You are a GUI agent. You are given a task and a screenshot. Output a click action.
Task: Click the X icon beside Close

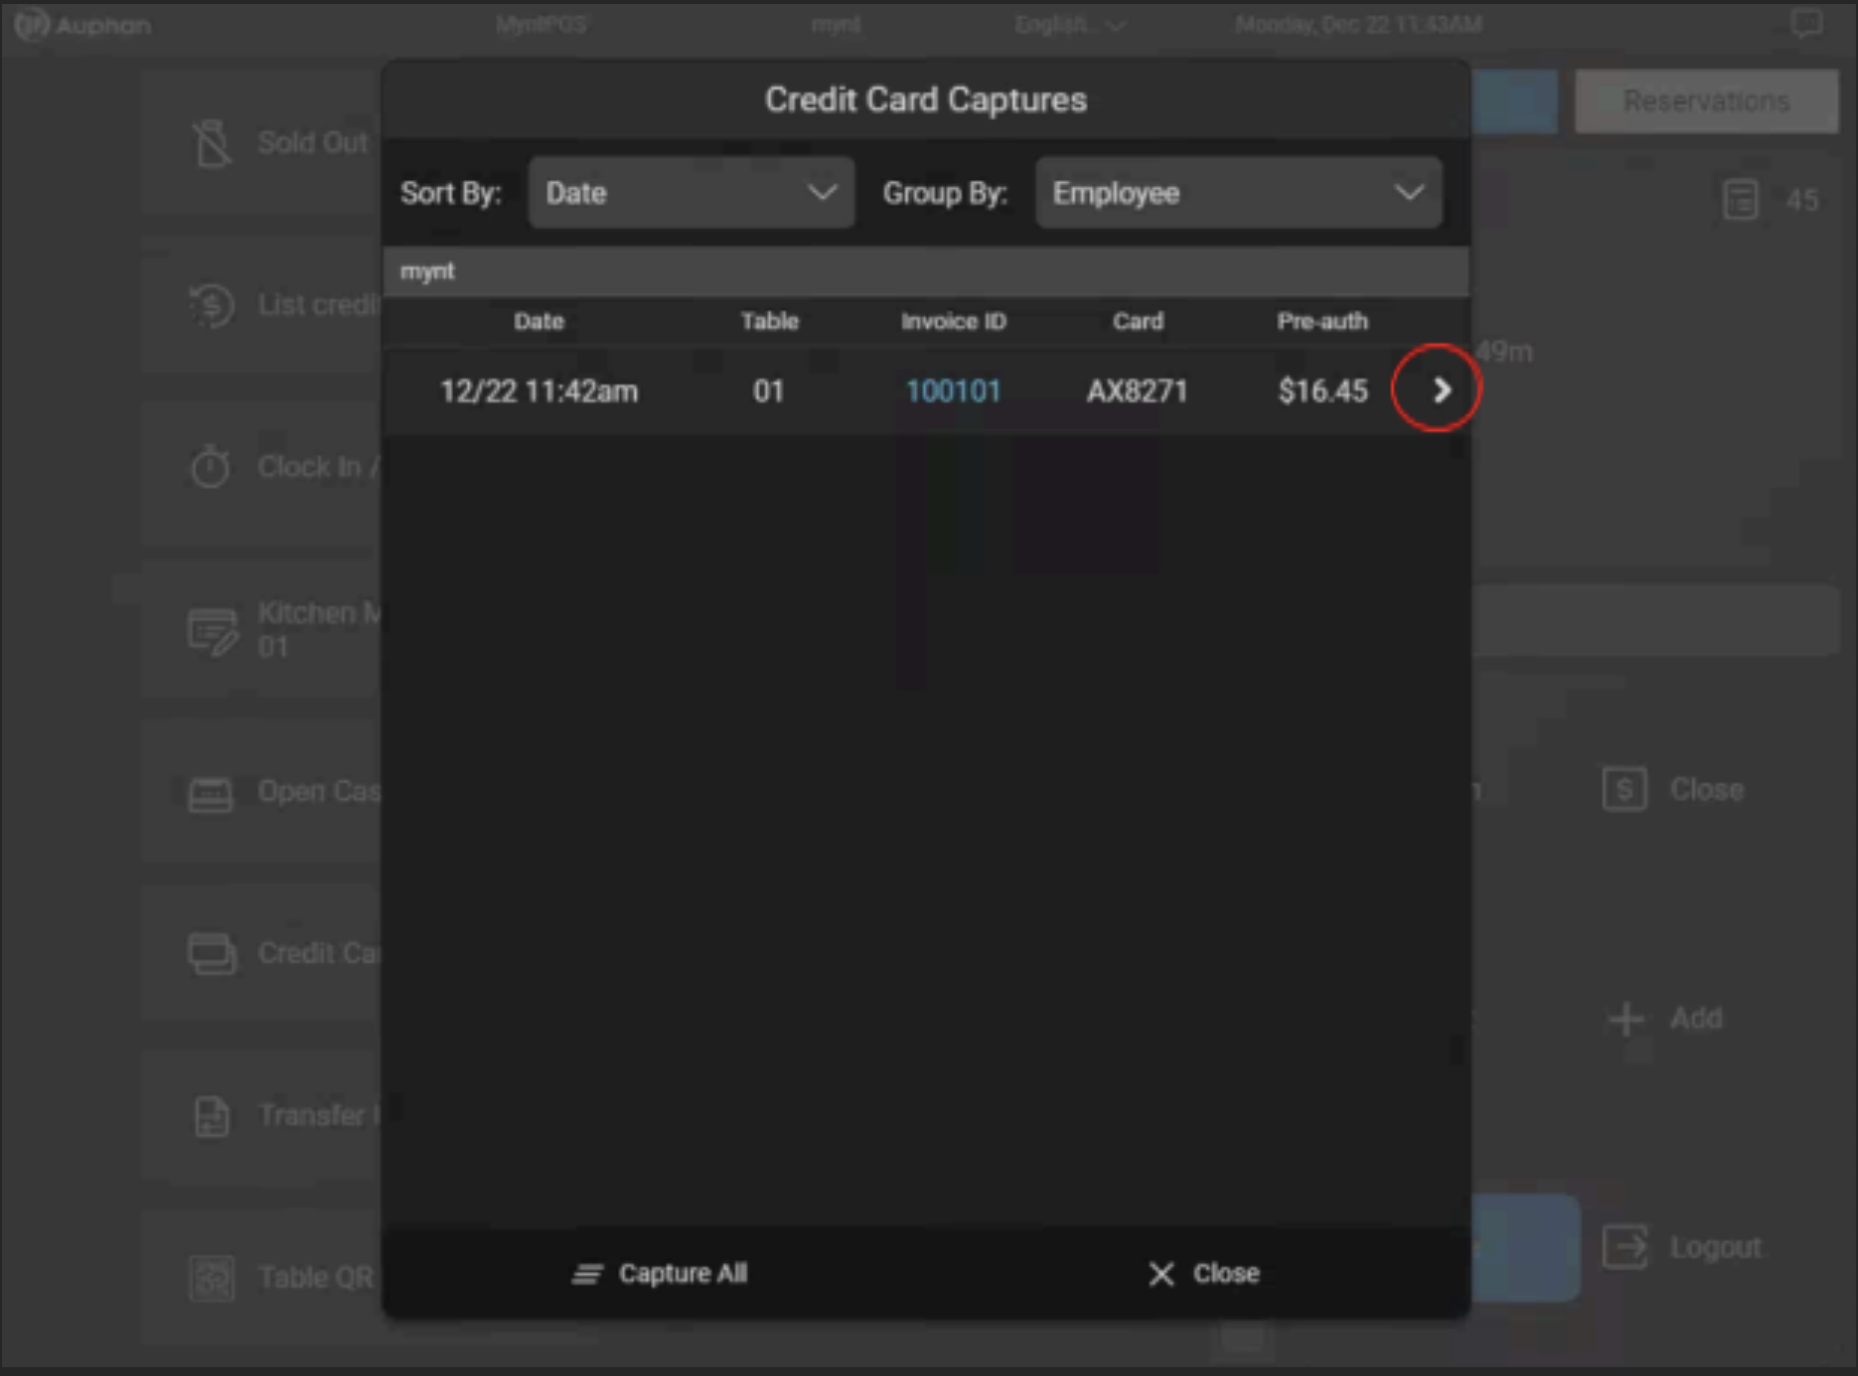tap(1161, 1273)
